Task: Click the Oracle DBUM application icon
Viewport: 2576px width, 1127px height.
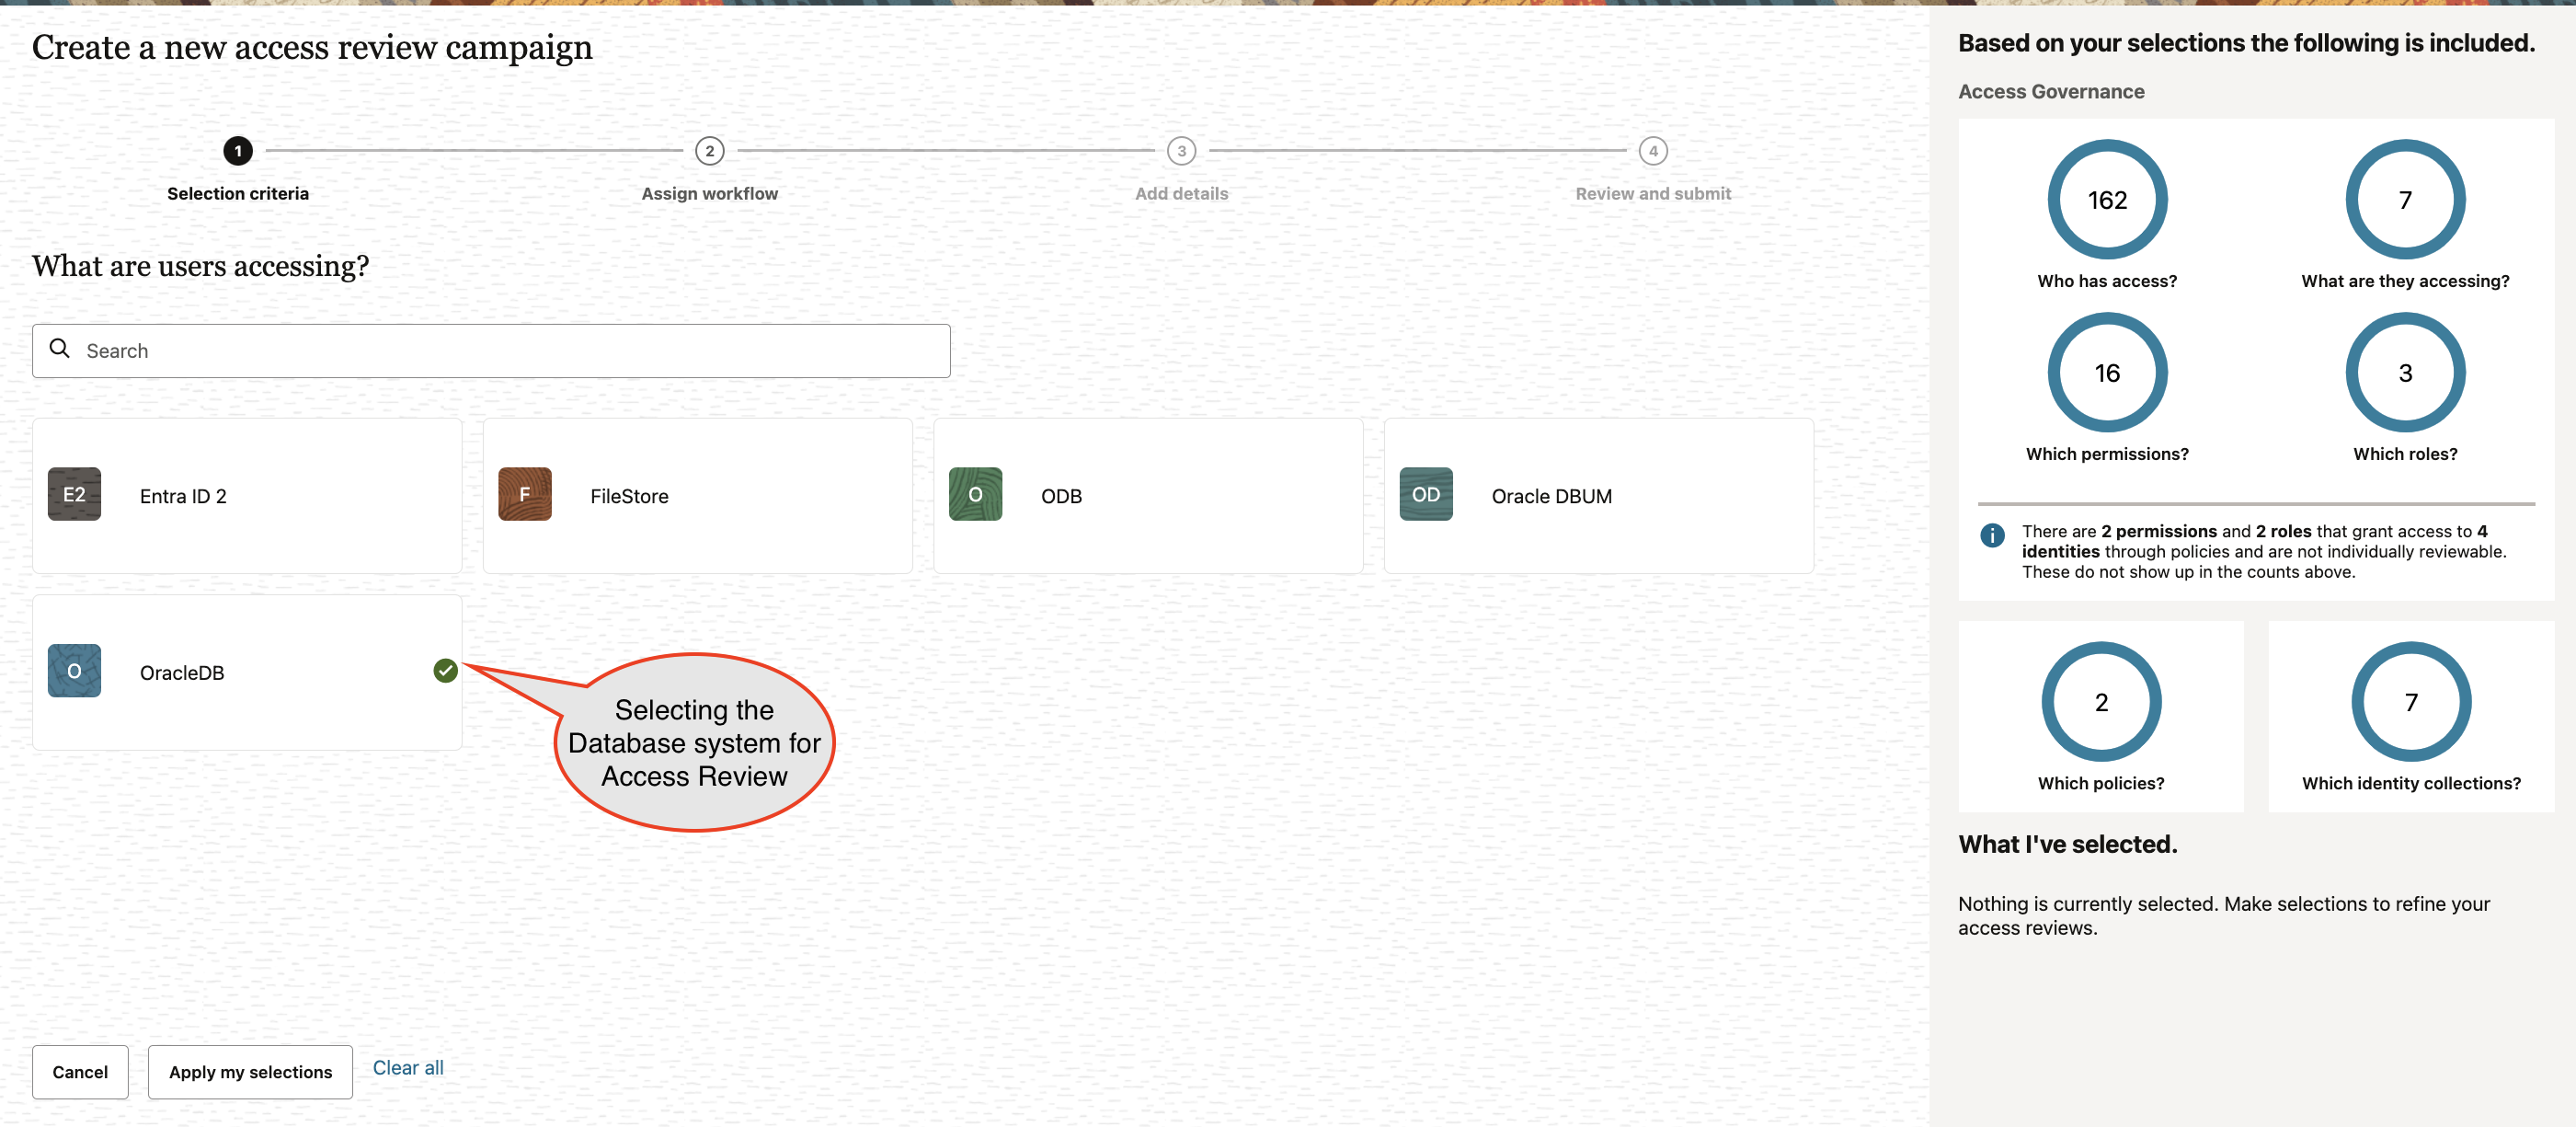Action: pos(1425,494)
